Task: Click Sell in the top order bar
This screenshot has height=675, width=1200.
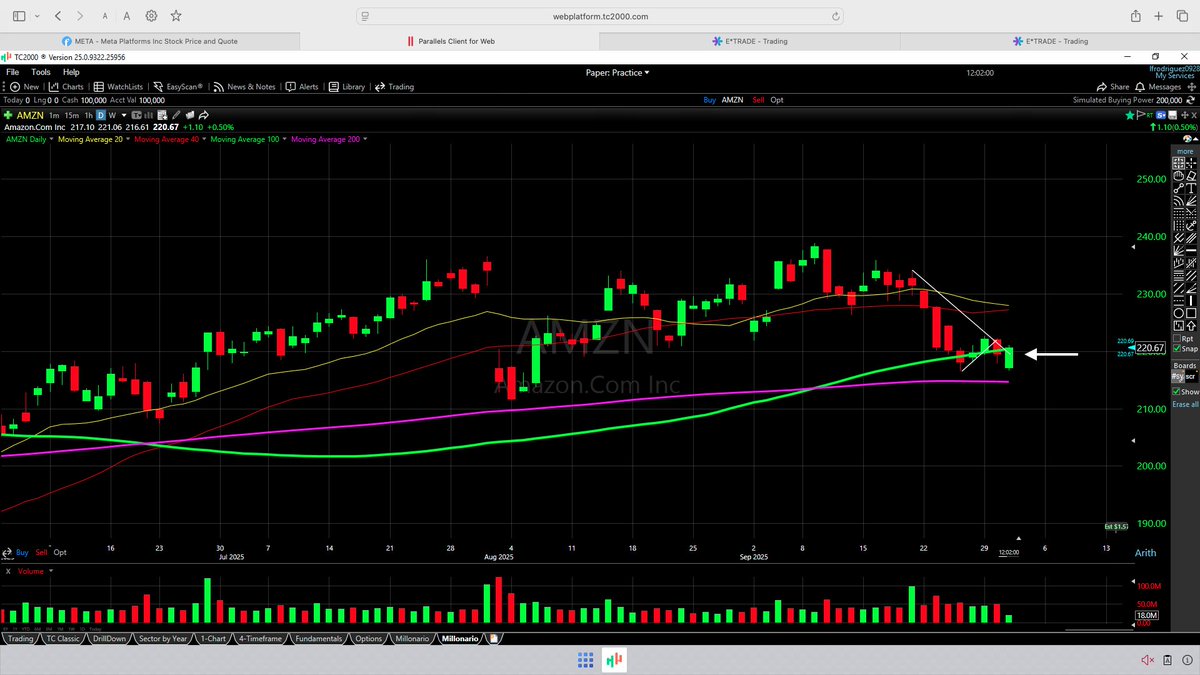Action: pyautogui.click(x=758, y=100)
